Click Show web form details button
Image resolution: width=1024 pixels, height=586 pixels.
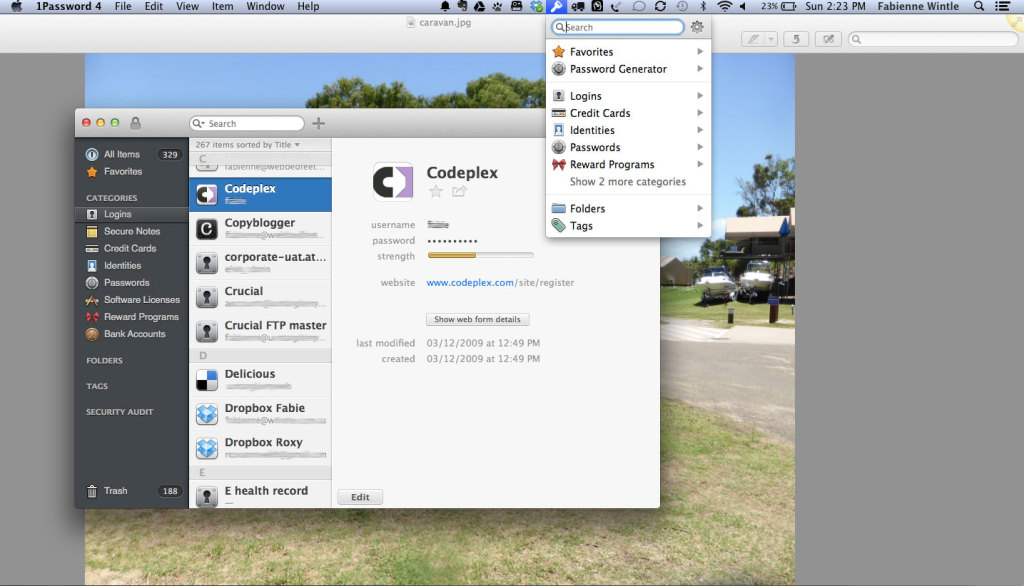477,319
